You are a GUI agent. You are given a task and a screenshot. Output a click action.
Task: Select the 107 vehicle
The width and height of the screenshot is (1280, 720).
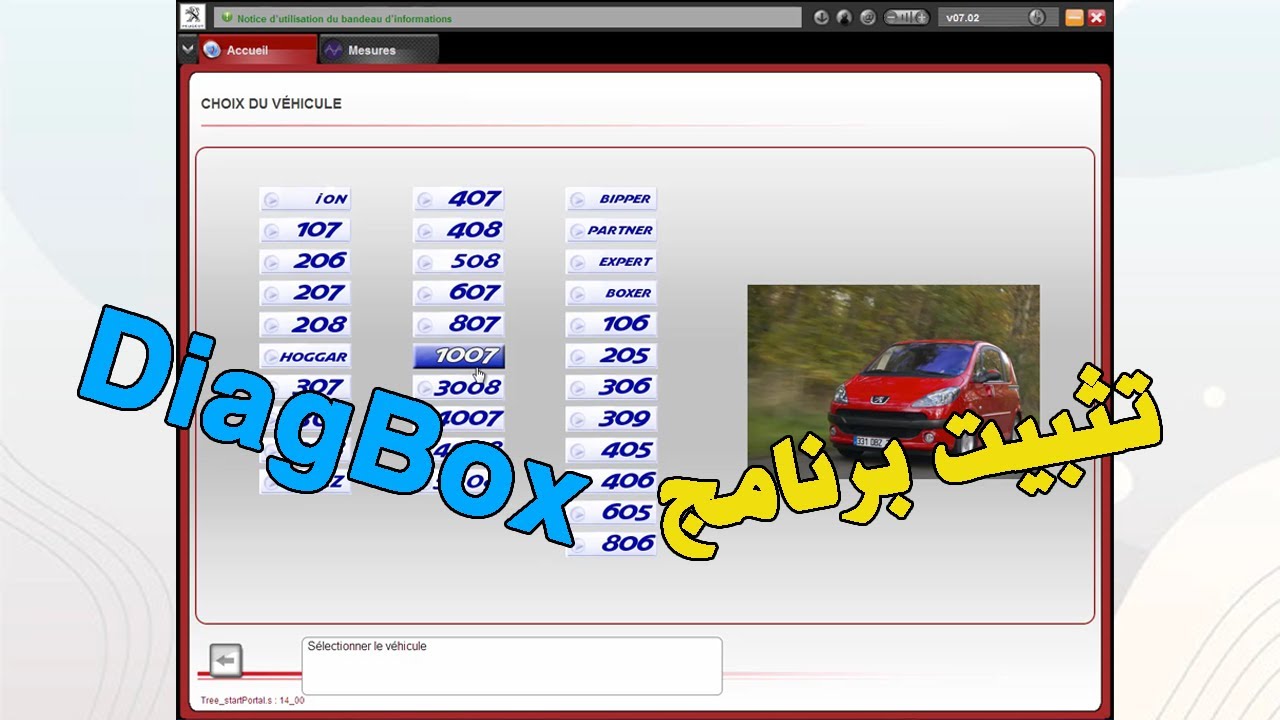pyautogui.click(x=305, y=230)
